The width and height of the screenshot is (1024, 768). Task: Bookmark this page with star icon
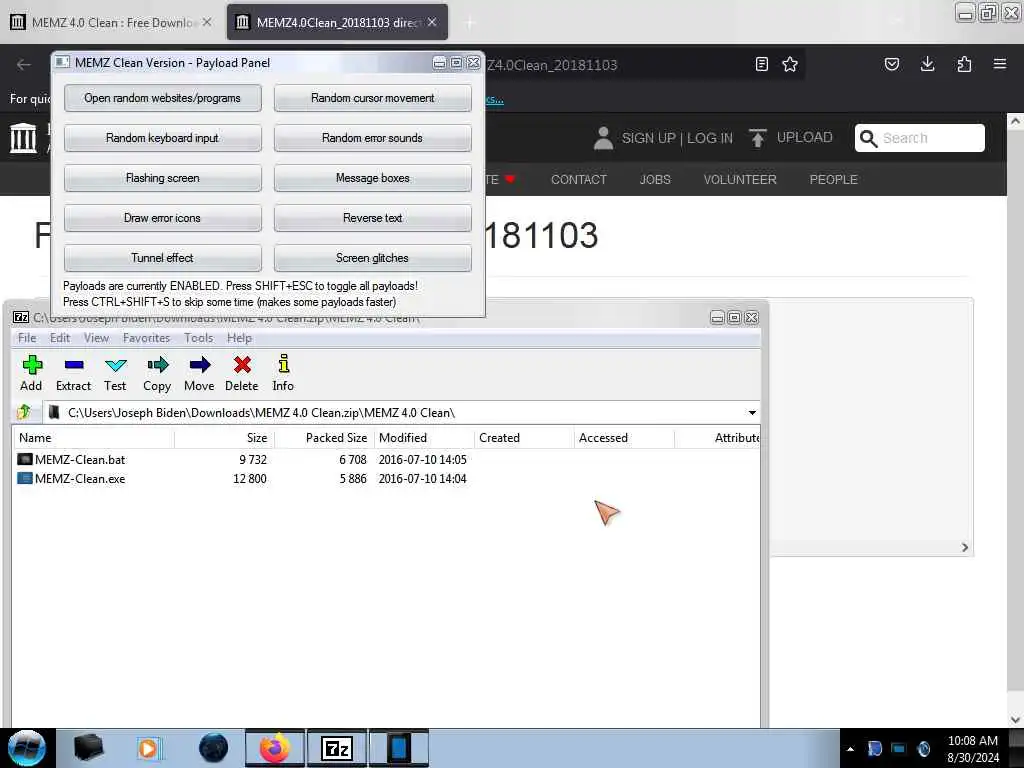point(790,64)
